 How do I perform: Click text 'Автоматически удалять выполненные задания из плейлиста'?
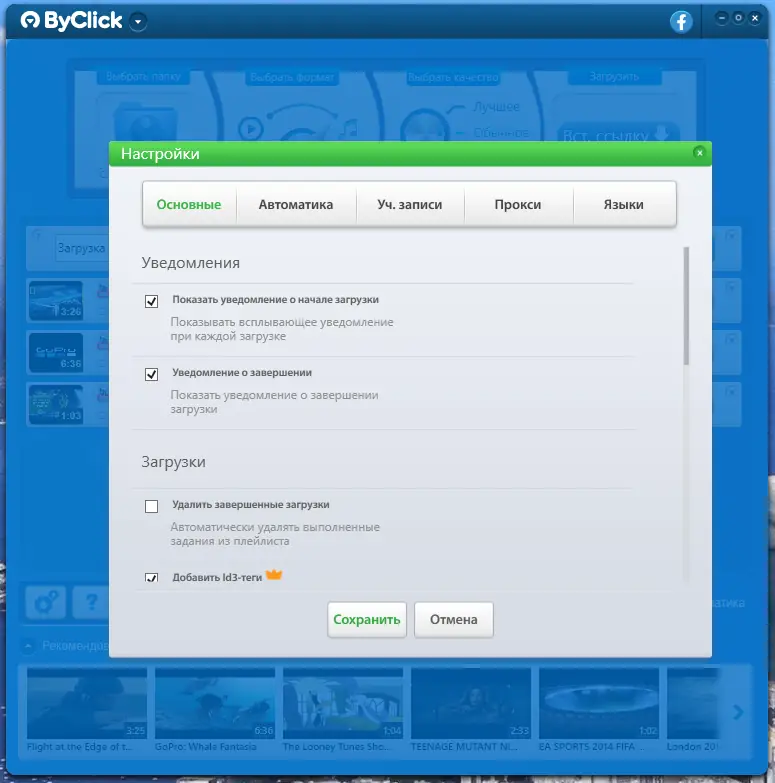pyautogui.click(x=275, y=534)
